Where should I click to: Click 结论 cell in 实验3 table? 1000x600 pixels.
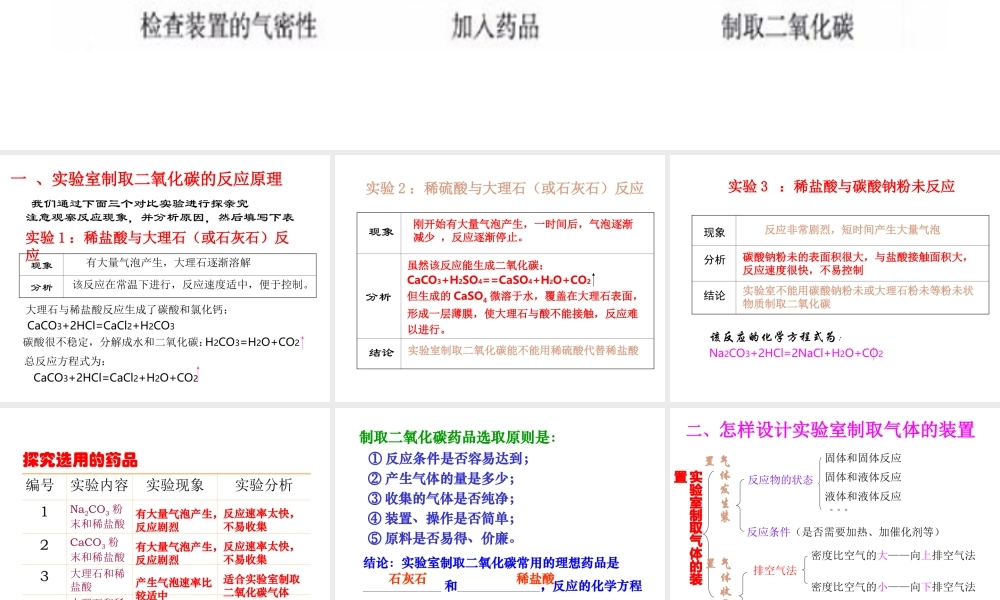pos(714,295)
